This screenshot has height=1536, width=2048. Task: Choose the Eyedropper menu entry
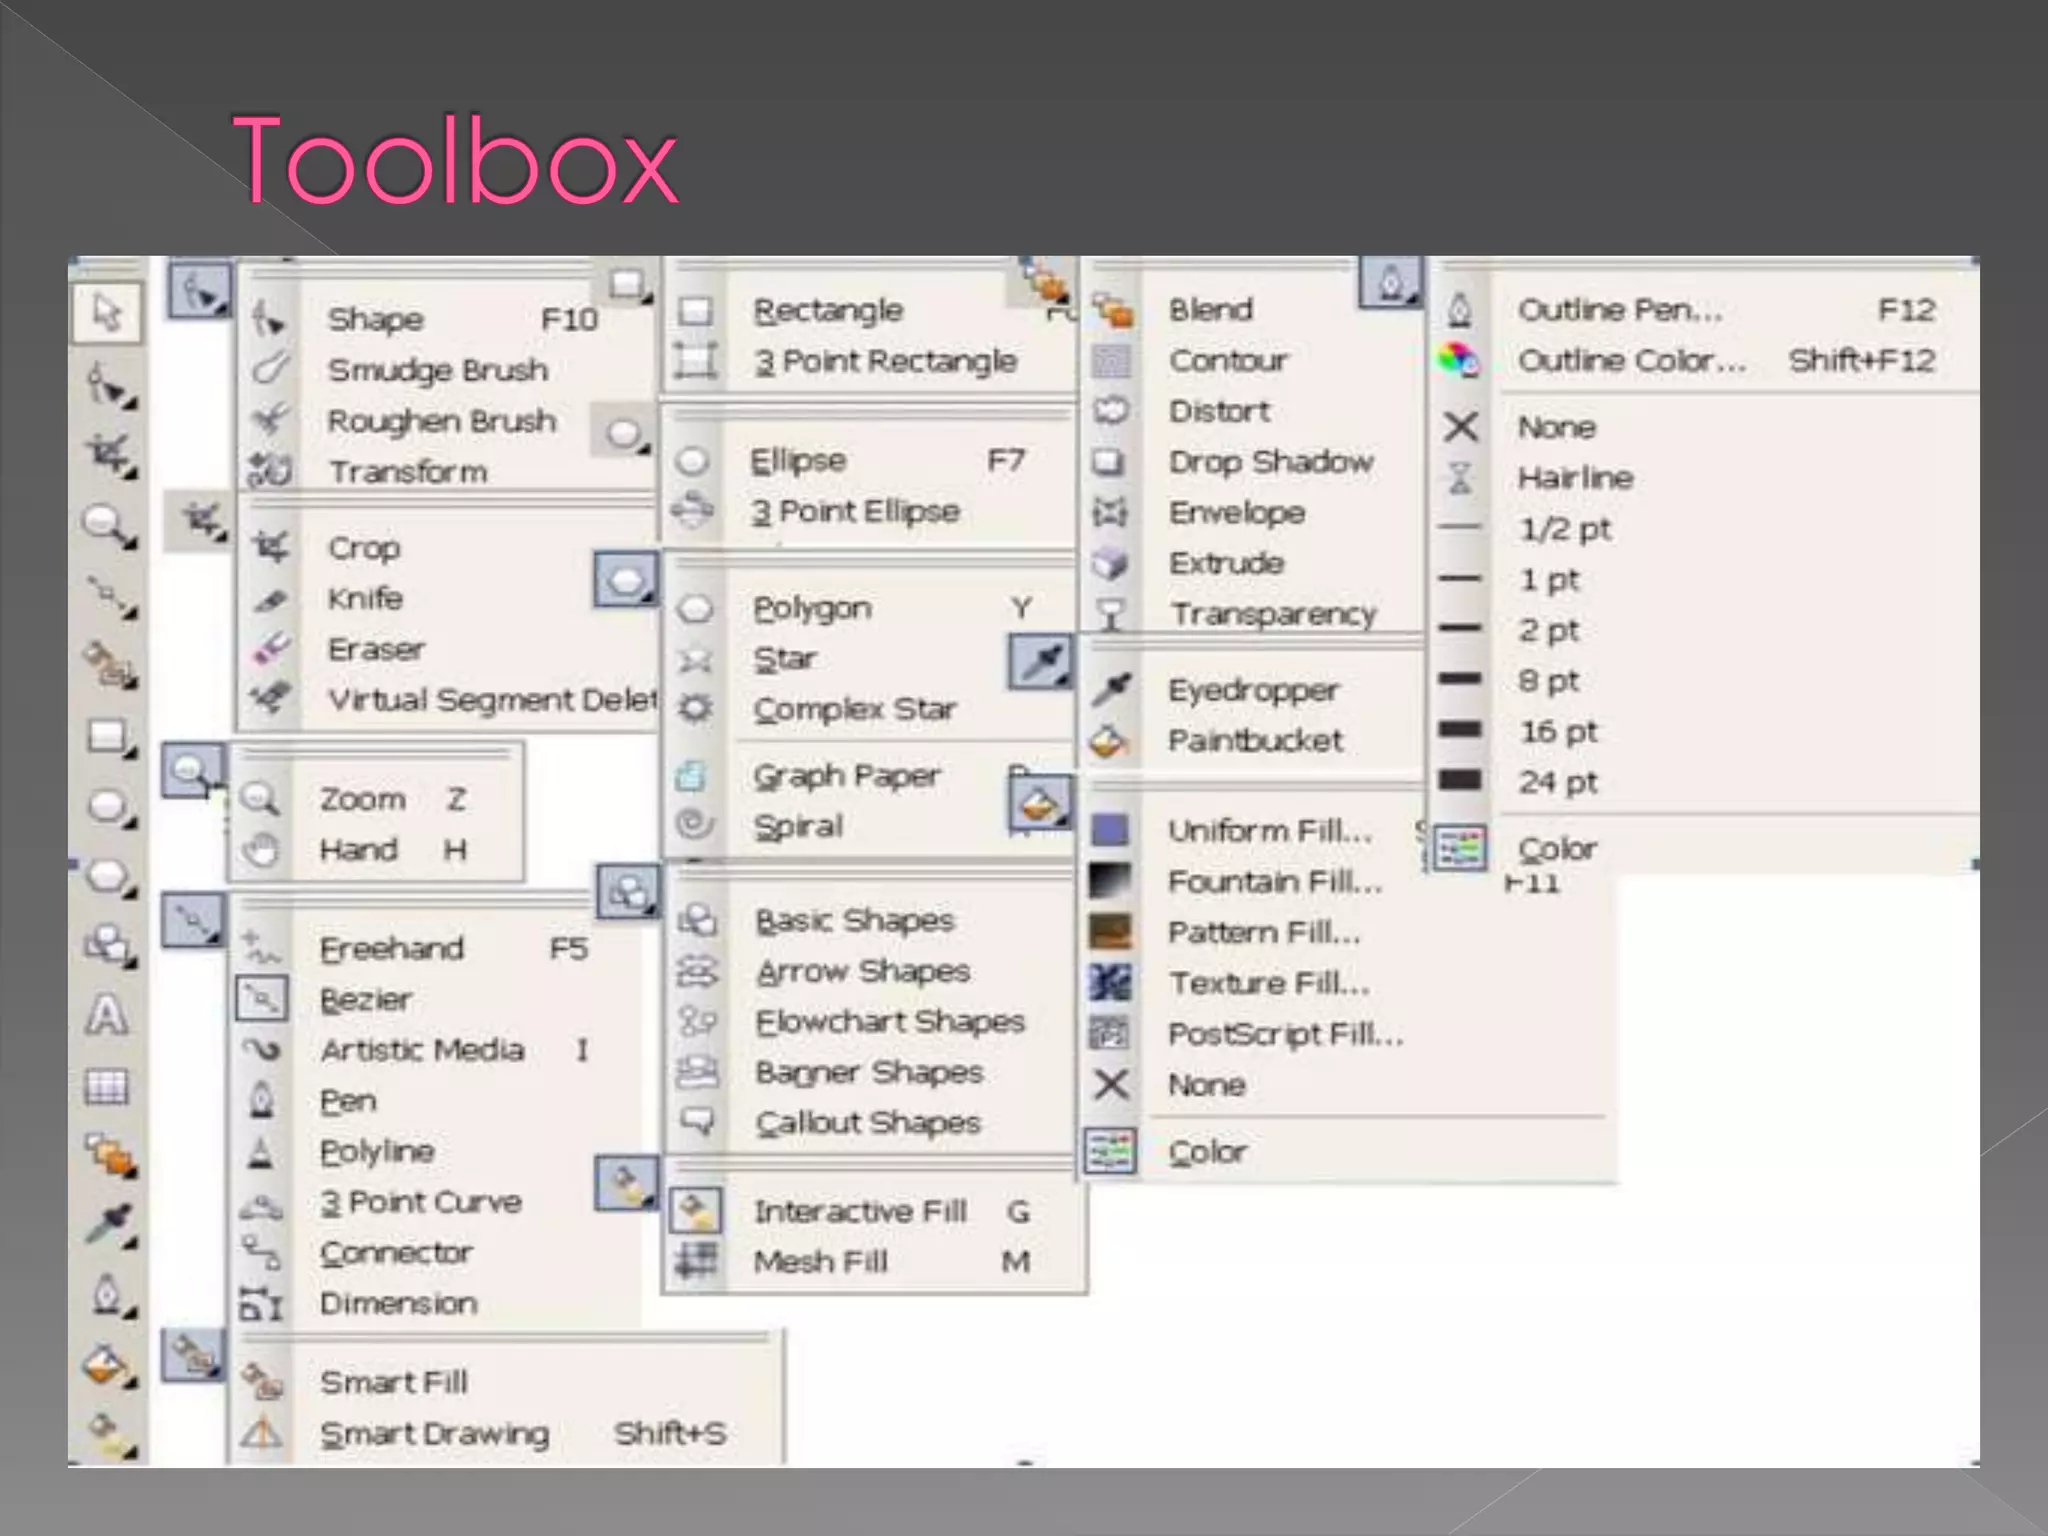[x=1252, y=690]
